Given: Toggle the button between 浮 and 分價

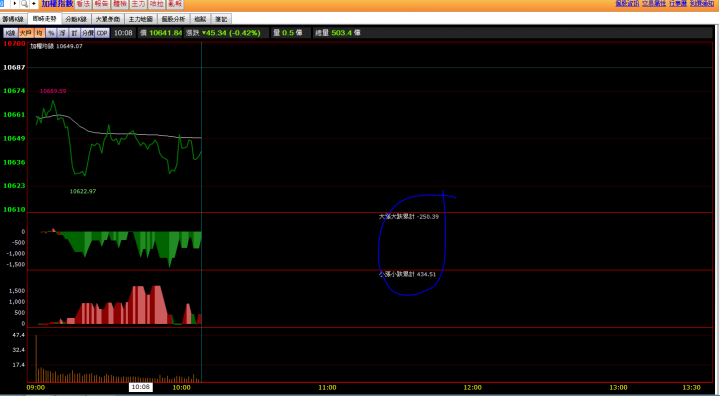Looking at the screenshot, I should 74,33.
